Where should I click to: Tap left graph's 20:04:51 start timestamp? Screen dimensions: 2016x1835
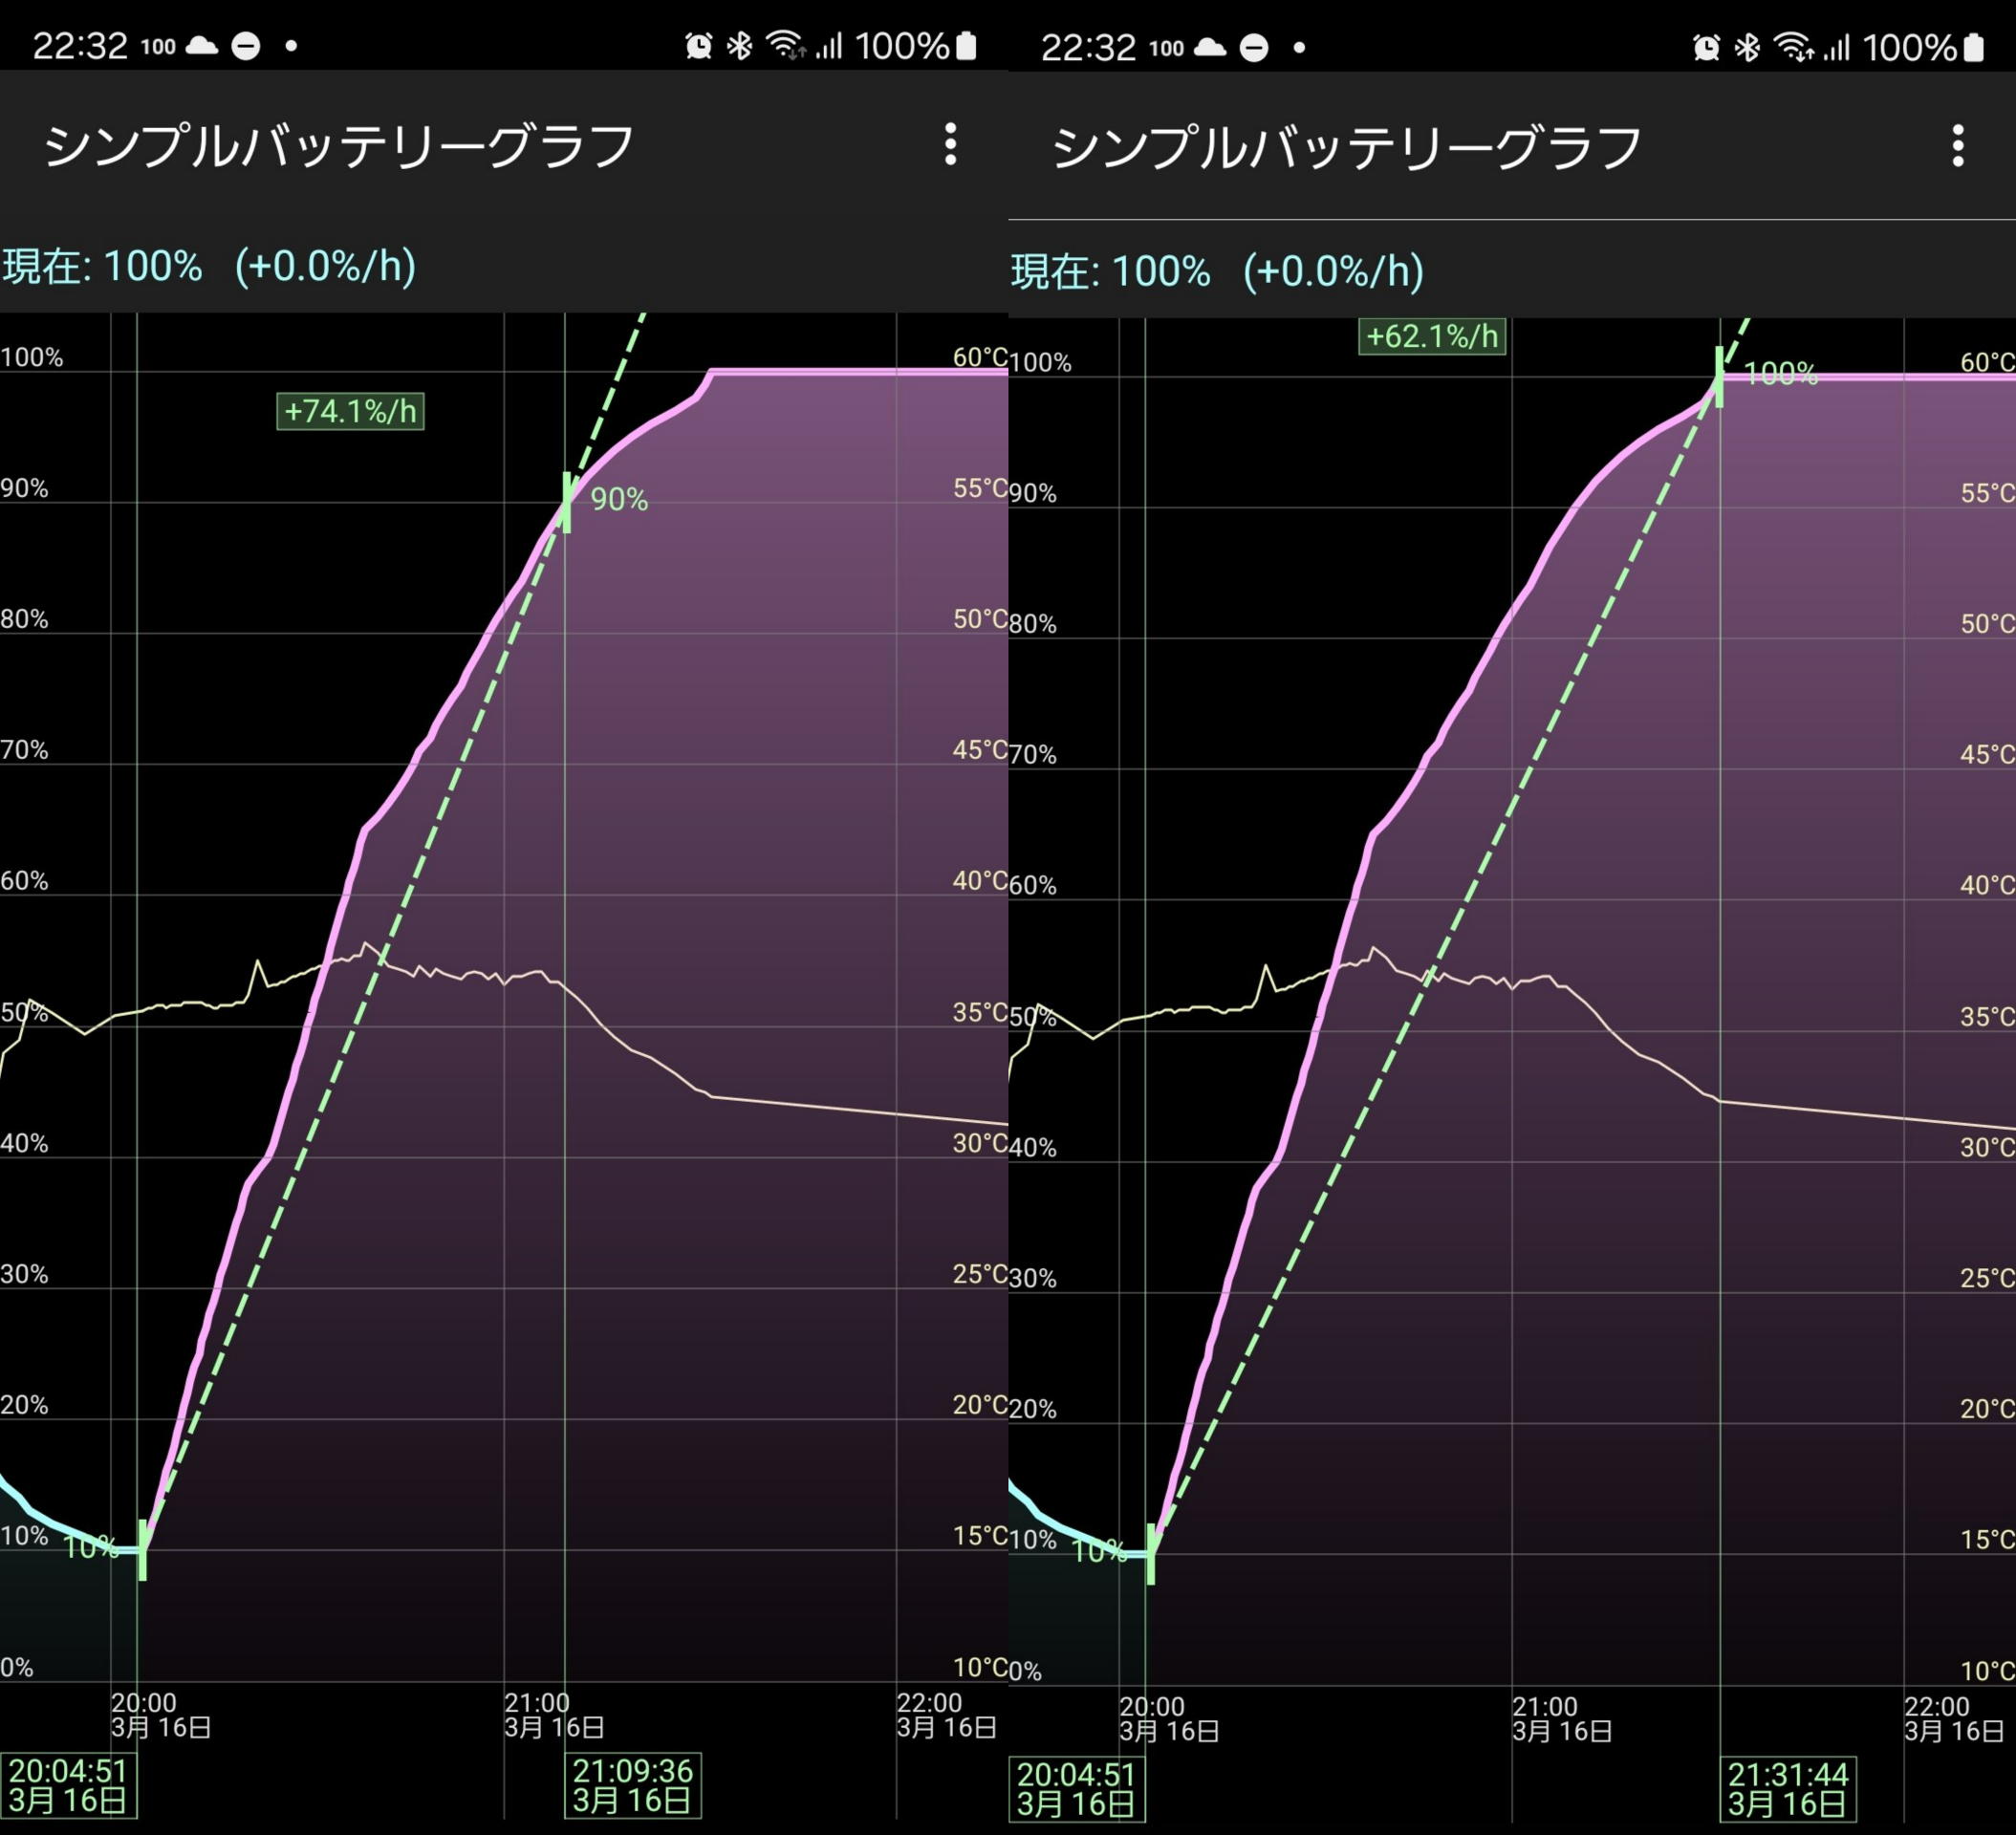(68, 1785)
